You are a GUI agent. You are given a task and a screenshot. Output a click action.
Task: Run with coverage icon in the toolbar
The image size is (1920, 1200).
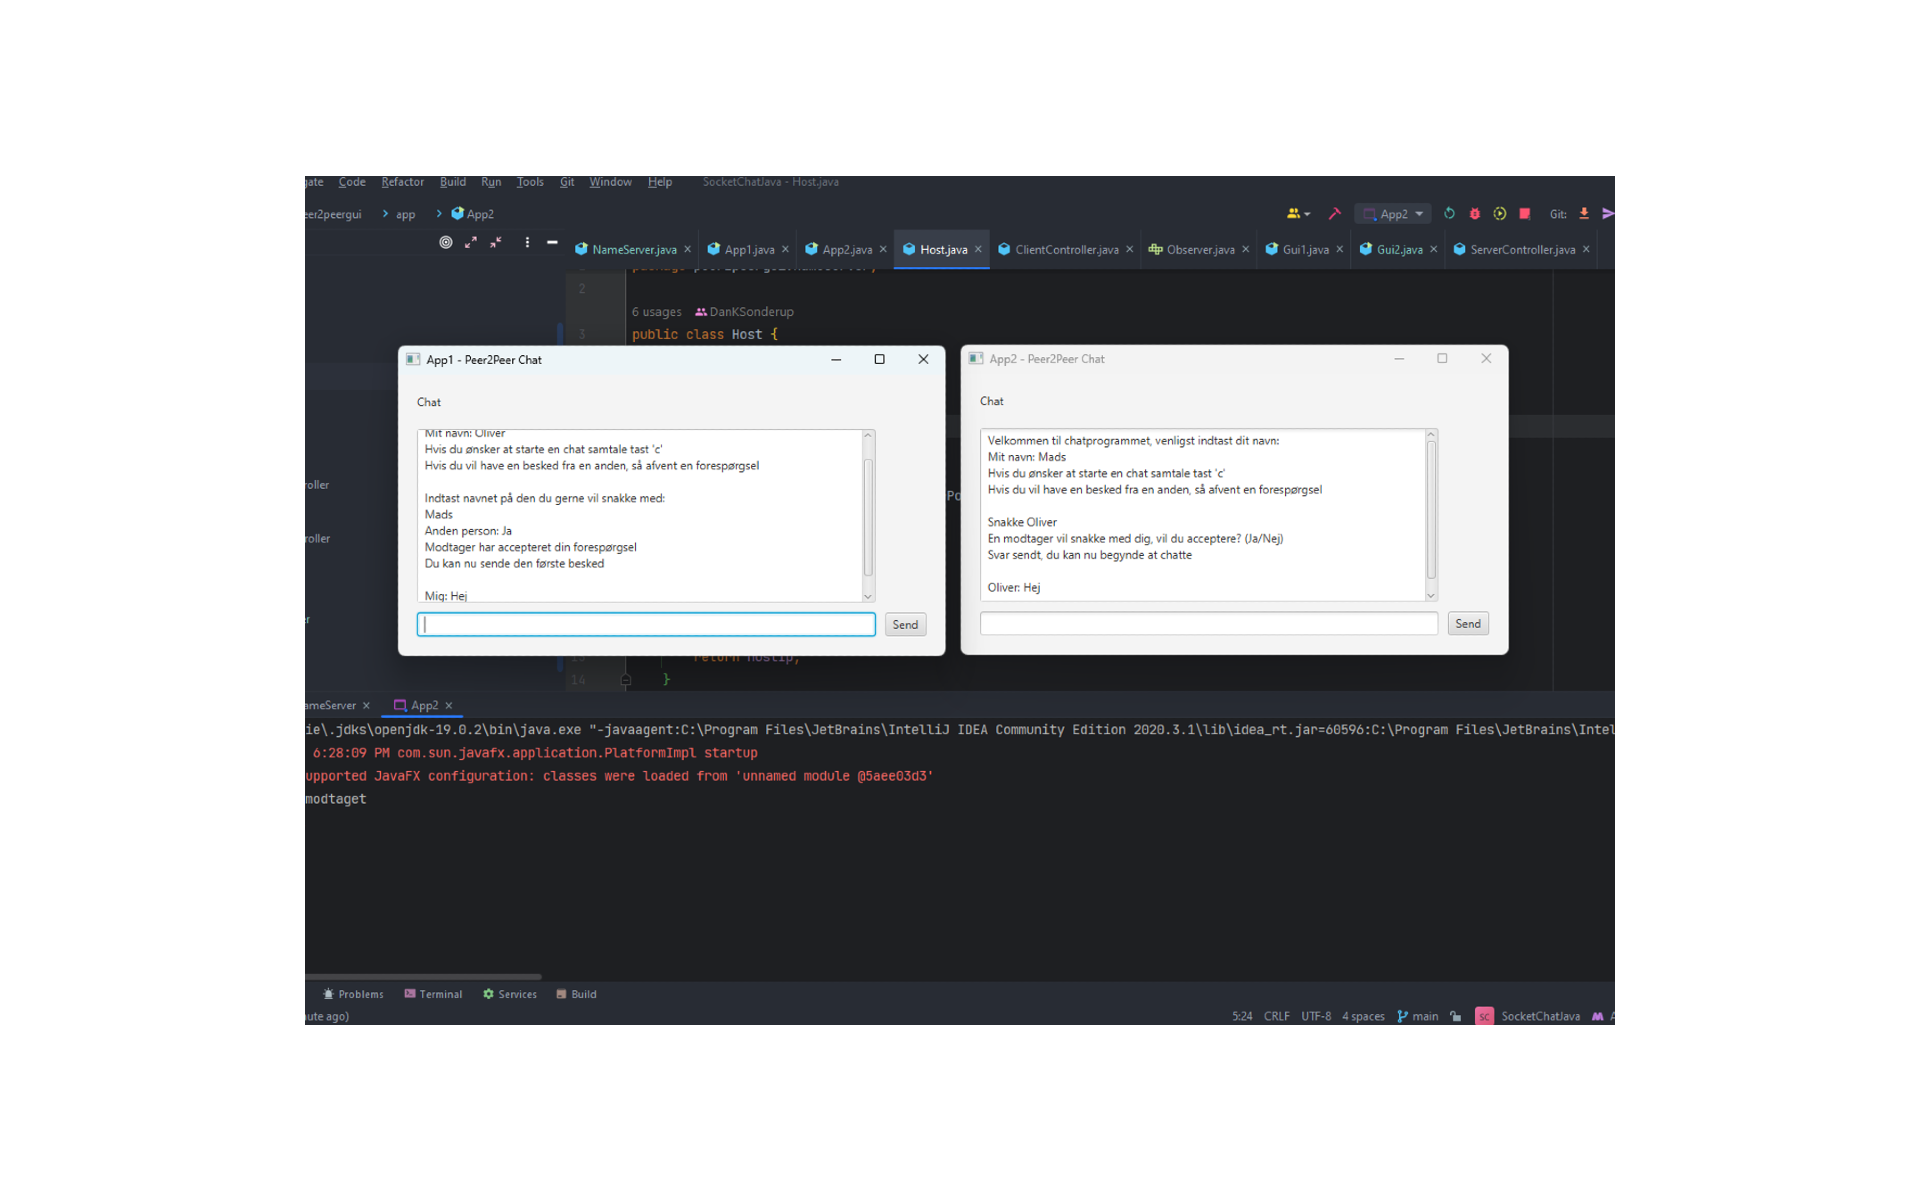coord(1499,214)
